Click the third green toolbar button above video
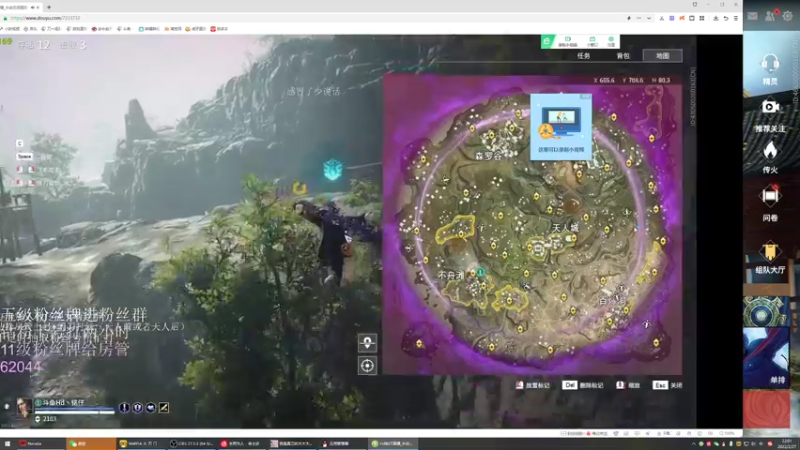Image resolution: width=800 pixels, height=450 pixels. pyautogui.click(x=611, y=41)
